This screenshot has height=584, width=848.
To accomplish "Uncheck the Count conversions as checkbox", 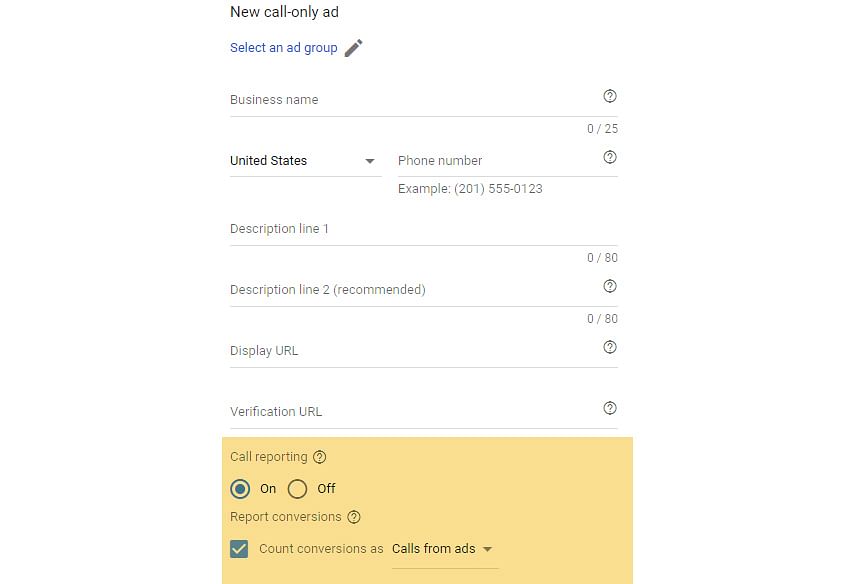I will [x=239, y=549].
